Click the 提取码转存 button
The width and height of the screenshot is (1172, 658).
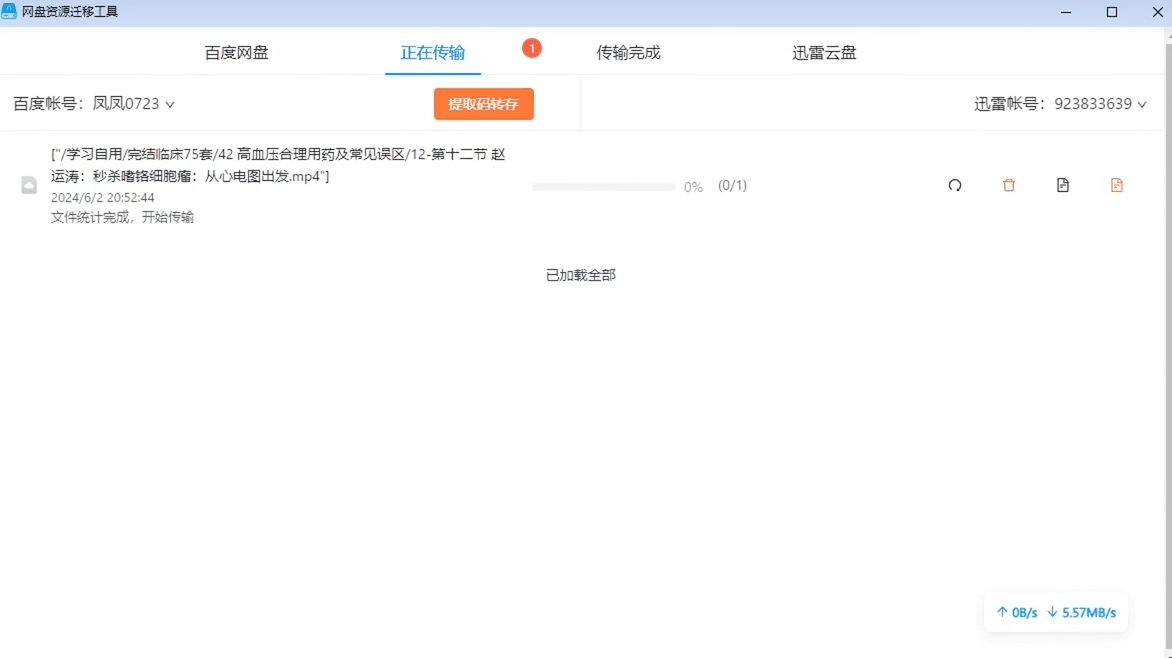483,103
